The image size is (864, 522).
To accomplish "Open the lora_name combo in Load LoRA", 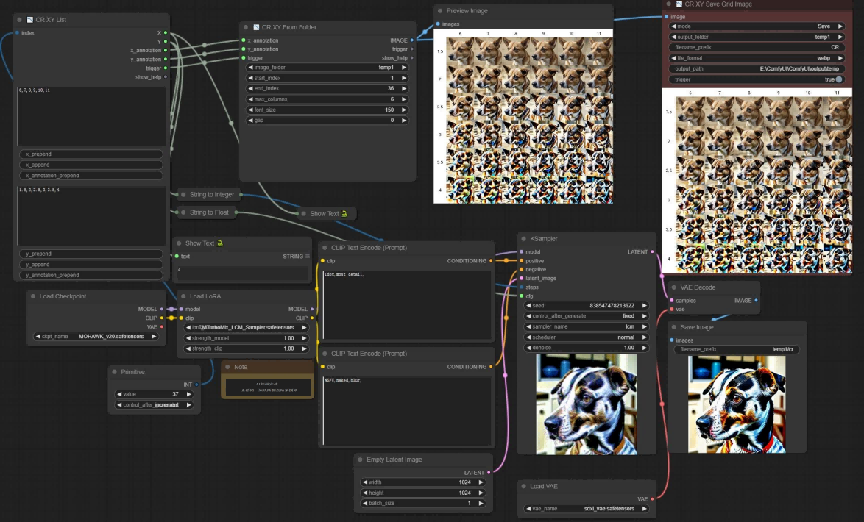I will (246, 327).
